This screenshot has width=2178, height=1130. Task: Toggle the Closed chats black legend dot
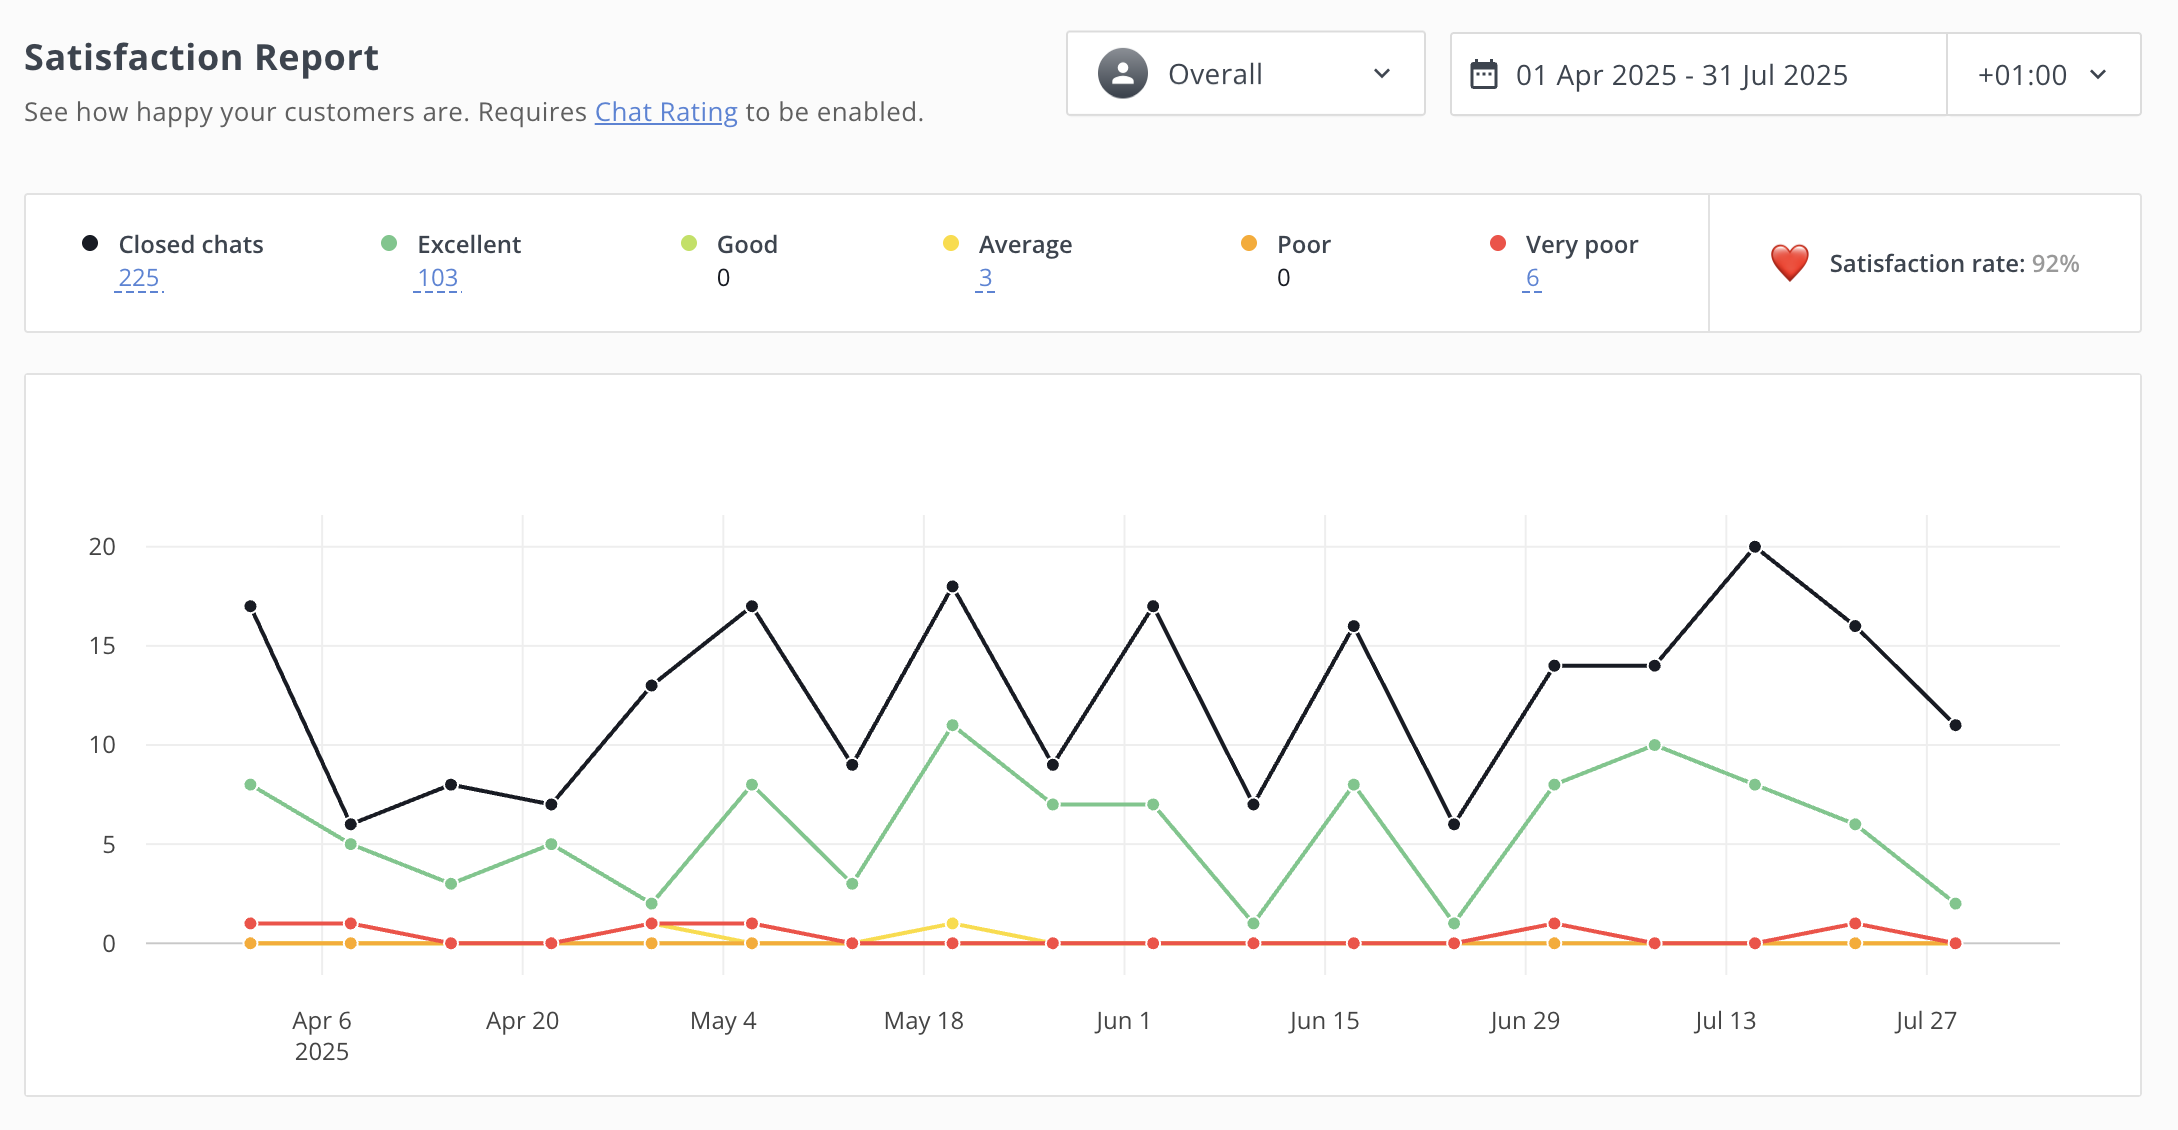(90, 244)
